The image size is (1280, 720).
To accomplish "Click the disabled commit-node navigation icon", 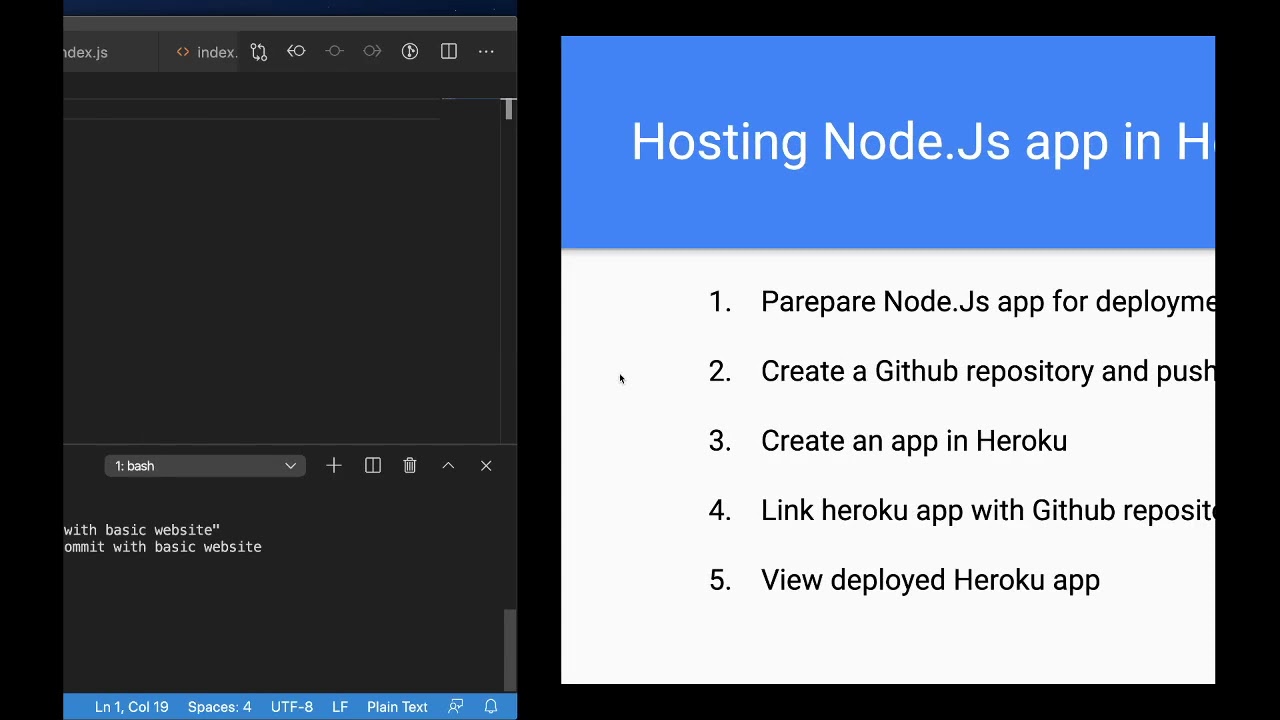I will [334, 51].
